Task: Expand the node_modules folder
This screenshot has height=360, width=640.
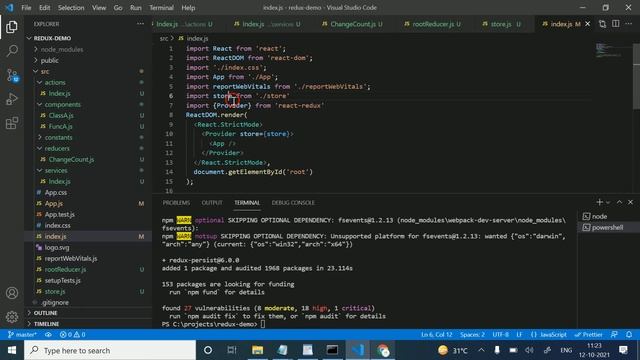Action: click(x=88, y=49)
